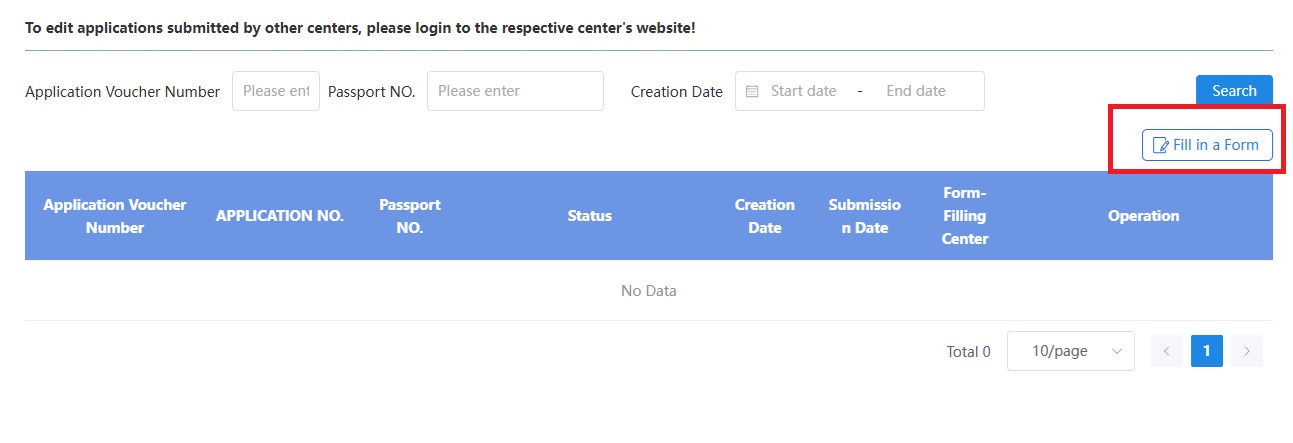Viewport: 1293px width, 443px height.
Task: Open the 10/page page-size dropdown
Action: click(x=1070, y=351)
